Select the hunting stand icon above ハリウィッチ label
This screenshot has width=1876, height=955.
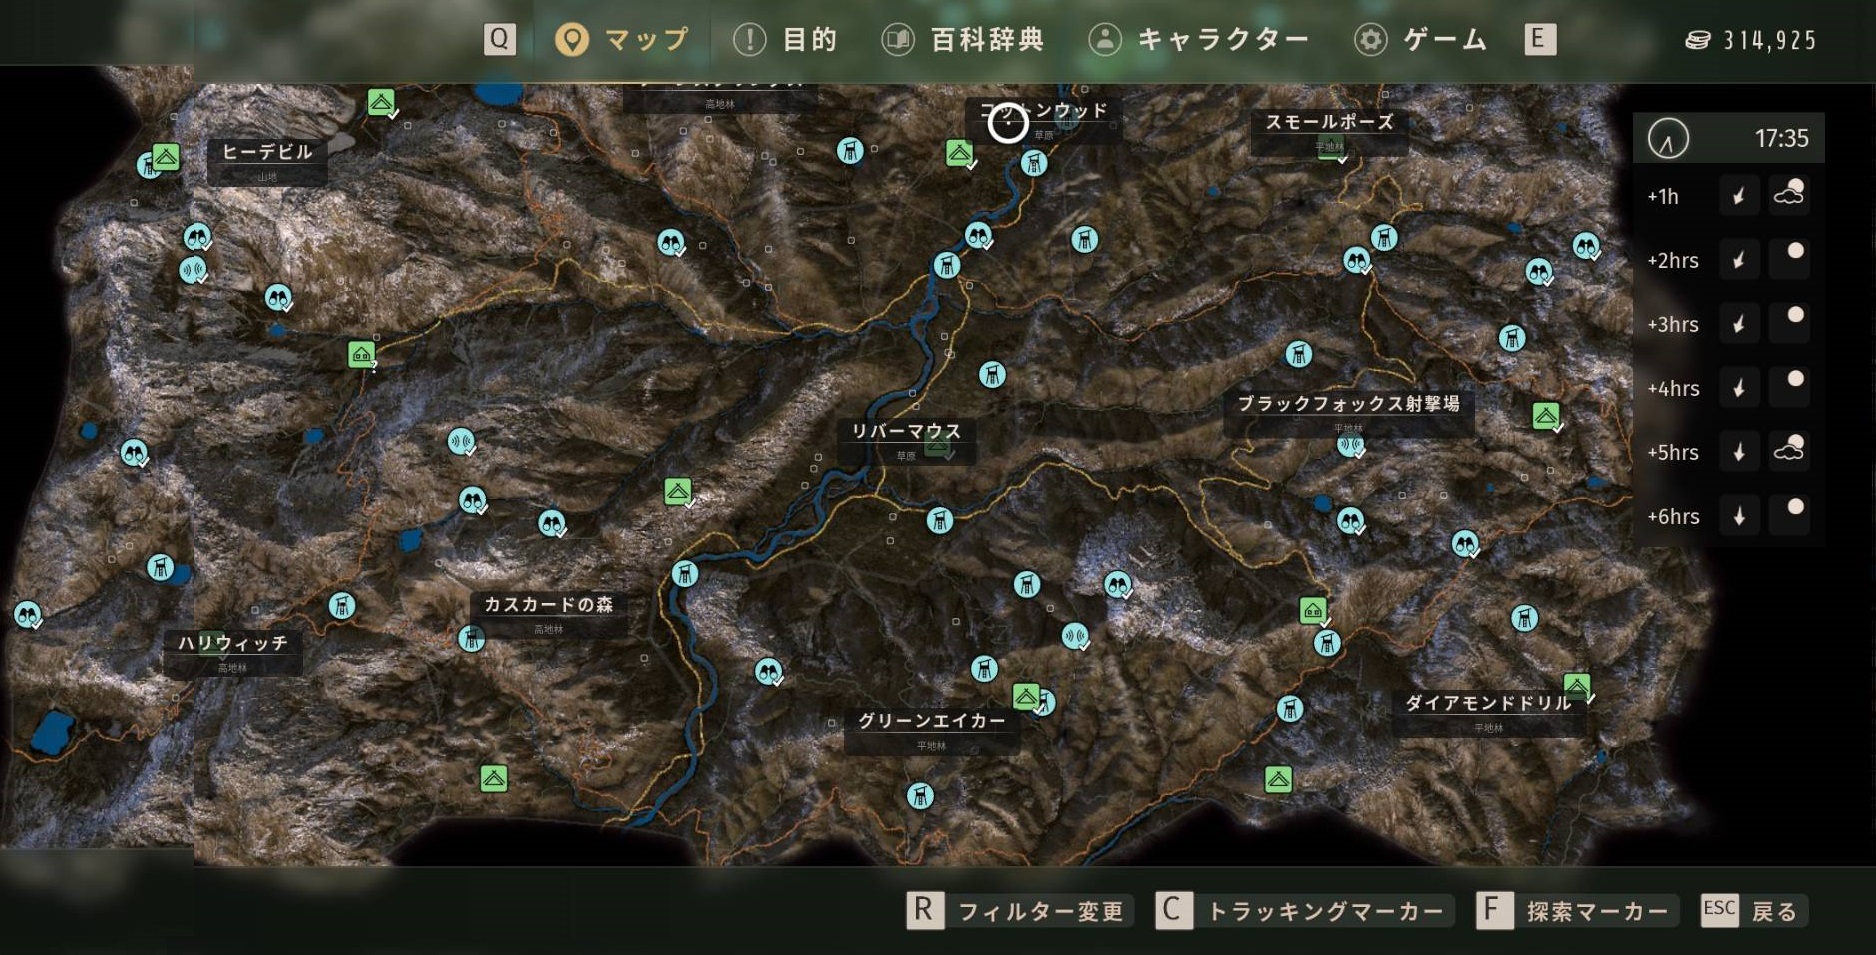coord(160,568)
